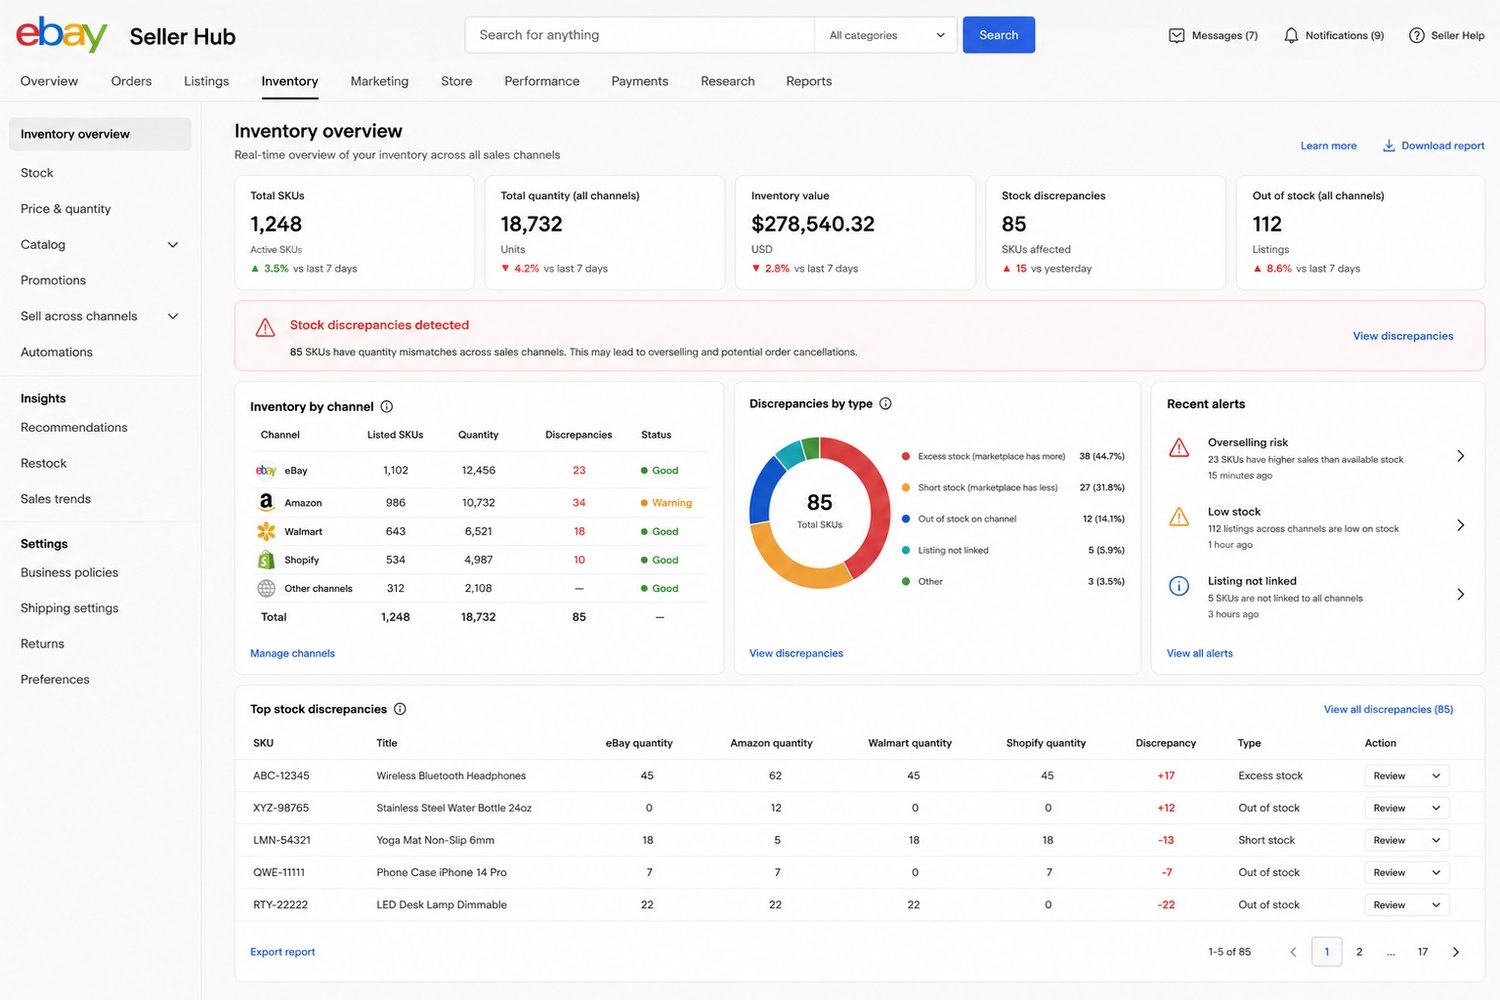Click View discrepancies link in alert banner
The width and height of the screenshot is (1500, 1000).
tap(1403, 336)
